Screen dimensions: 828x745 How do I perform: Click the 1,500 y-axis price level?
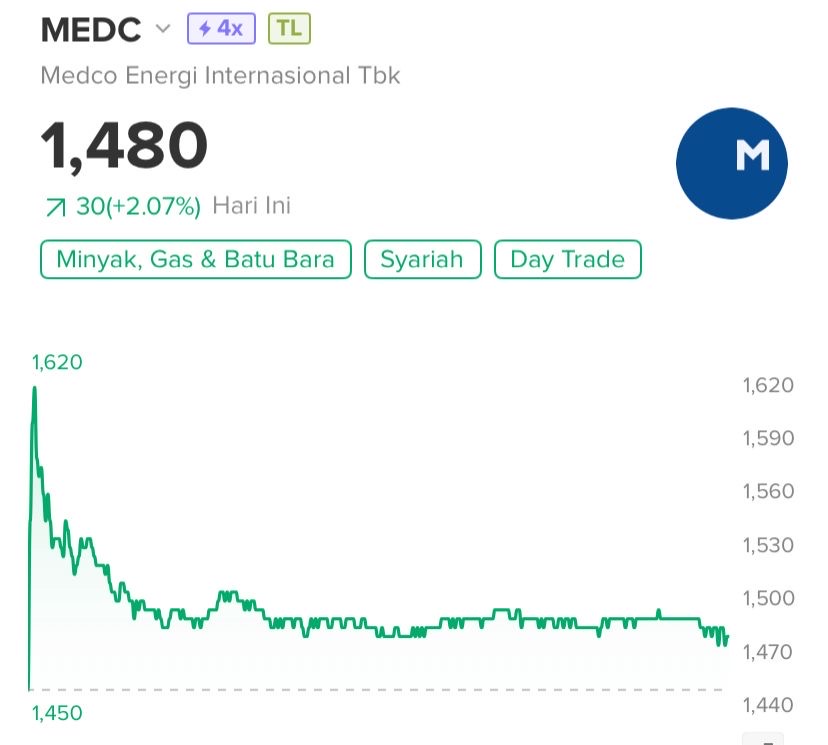[768, 598]
